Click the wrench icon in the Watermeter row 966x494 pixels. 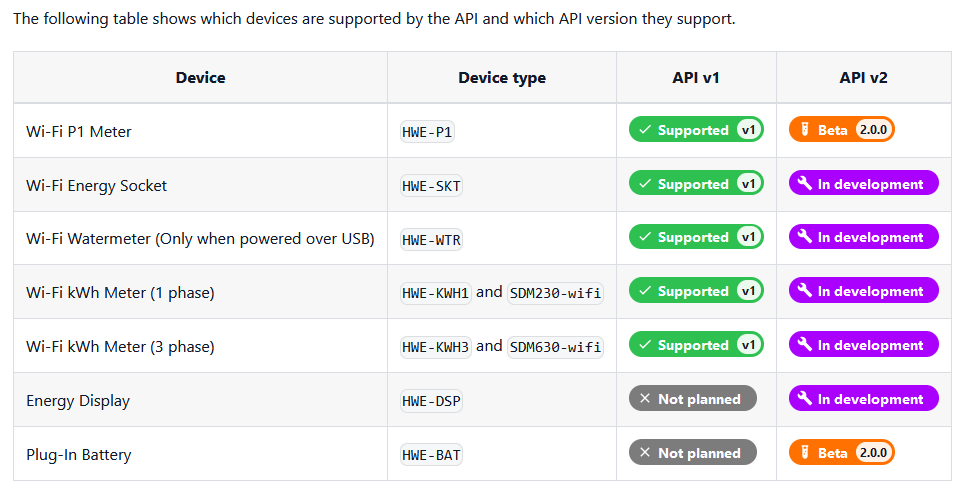805,236
